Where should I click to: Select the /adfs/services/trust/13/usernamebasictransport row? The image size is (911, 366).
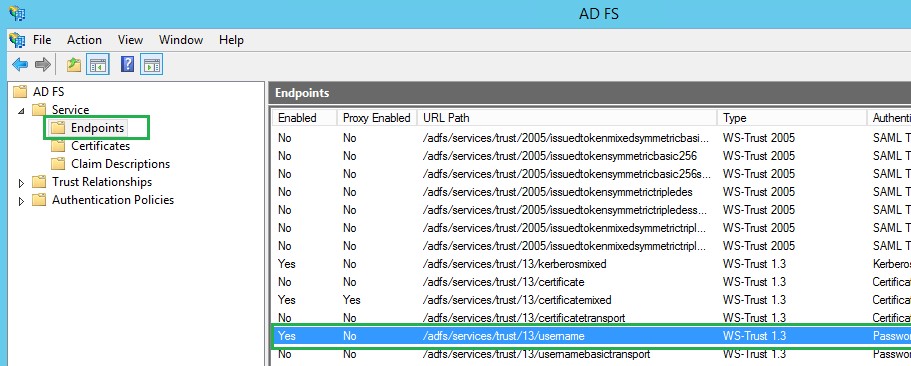pyautogui.click(x=592, y=354)
